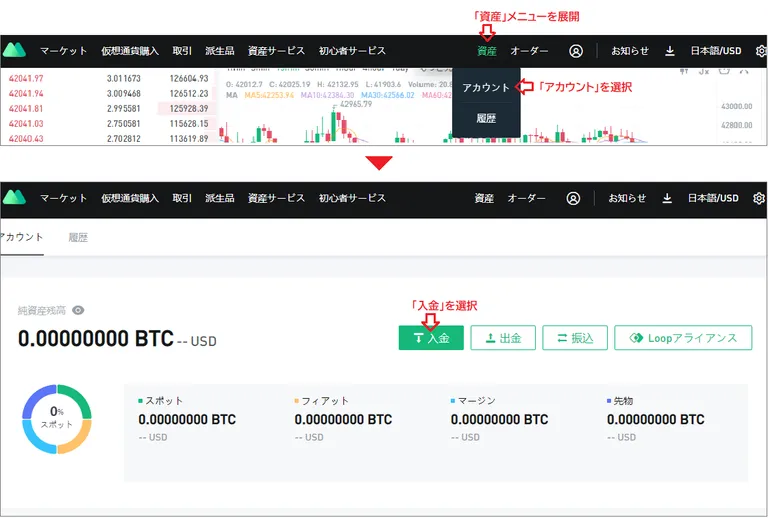Click the green 入金 deposit button

(431, 338)
